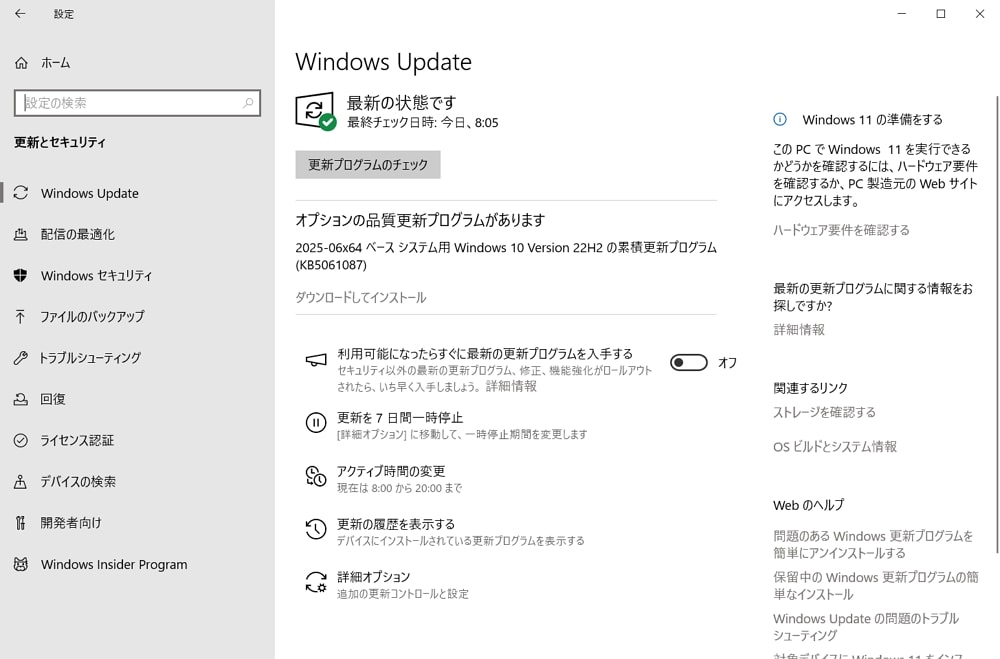Click into the 設定の検索 search field
1000x659 pixels.
pos(137,103)
